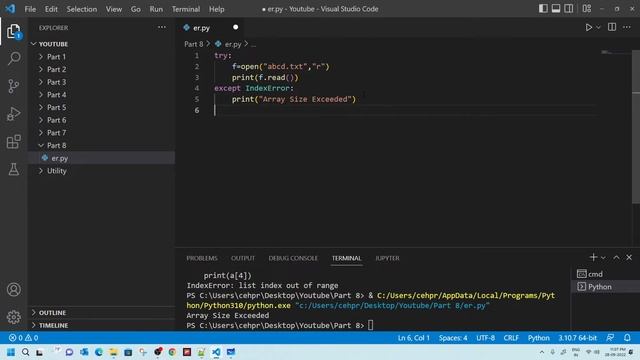Switch to the OUTPUT tab

(x=243, y=258)
